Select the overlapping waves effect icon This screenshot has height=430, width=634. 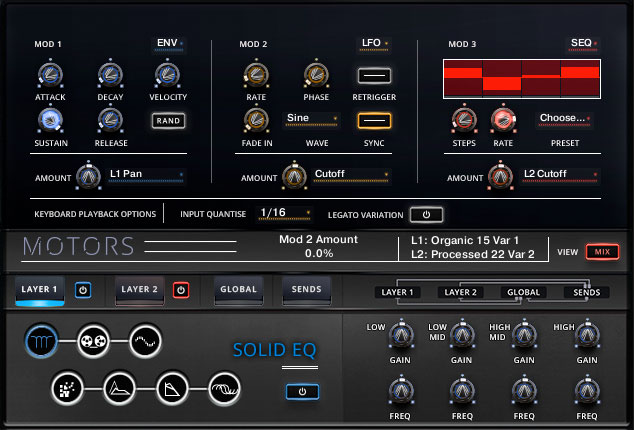(x=224, y=386)
